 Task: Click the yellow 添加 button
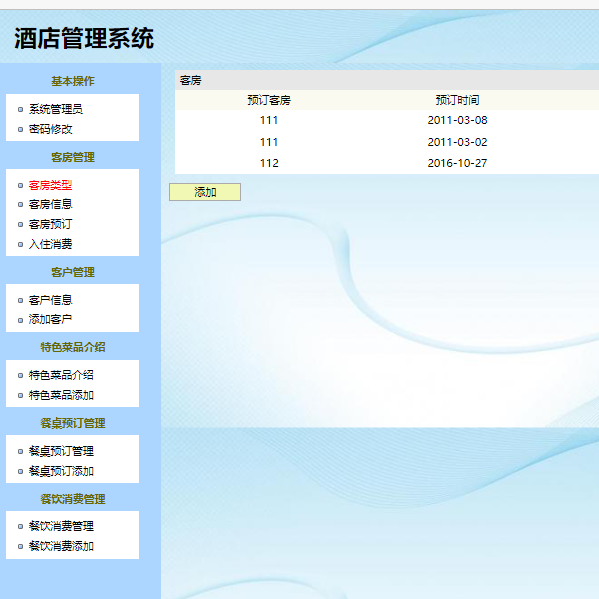(x=205, y=192)
